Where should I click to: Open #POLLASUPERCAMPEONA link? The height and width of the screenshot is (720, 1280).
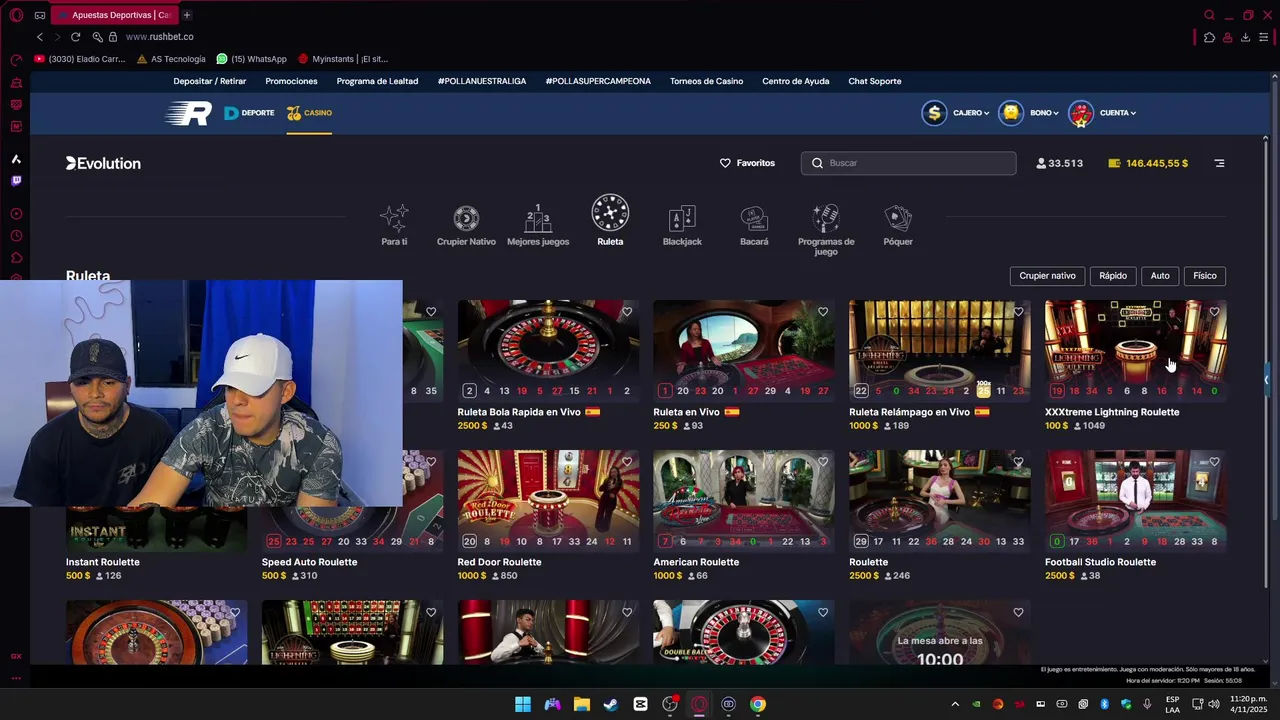tap(598, 81)
